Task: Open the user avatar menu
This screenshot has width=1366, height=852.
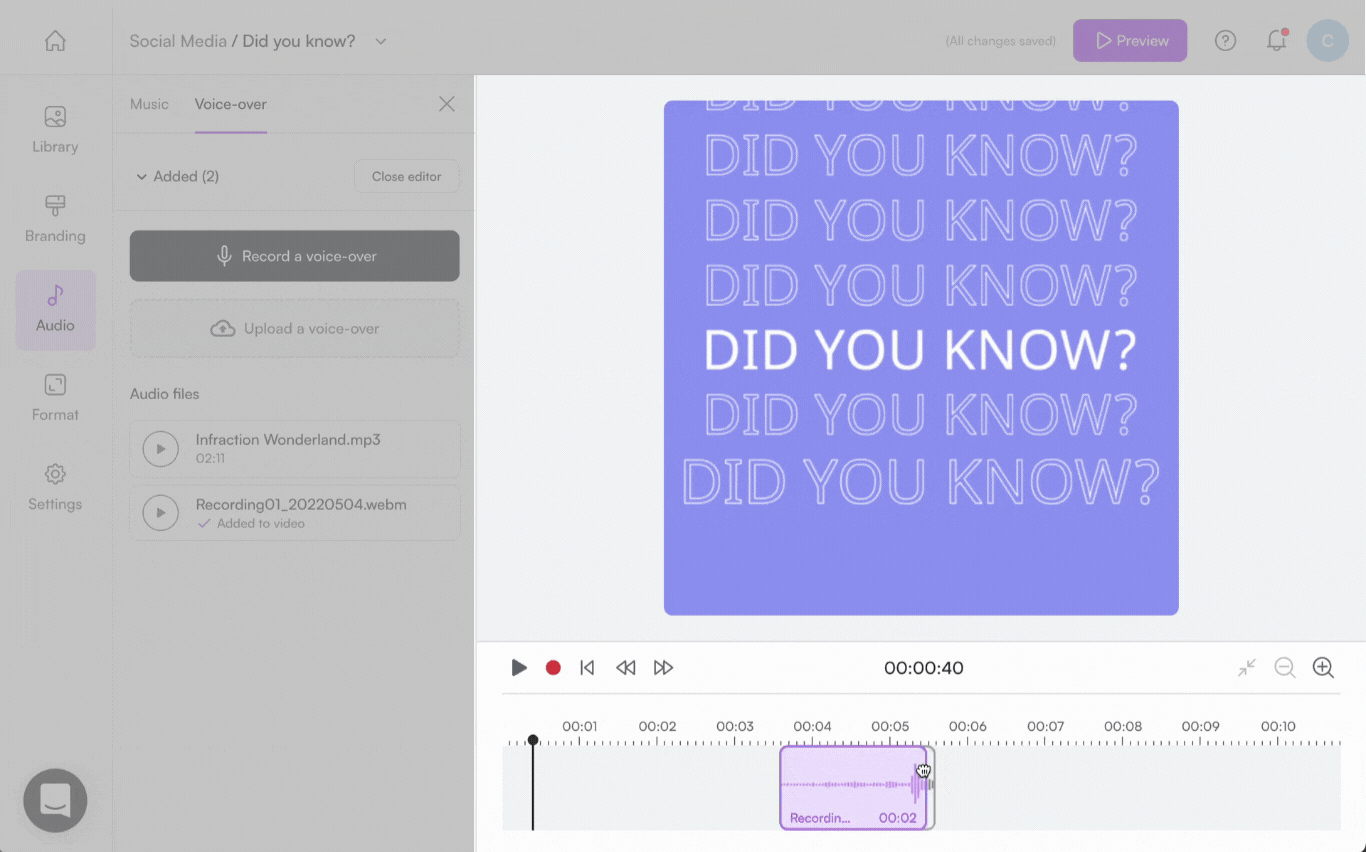Action: 1327,41
